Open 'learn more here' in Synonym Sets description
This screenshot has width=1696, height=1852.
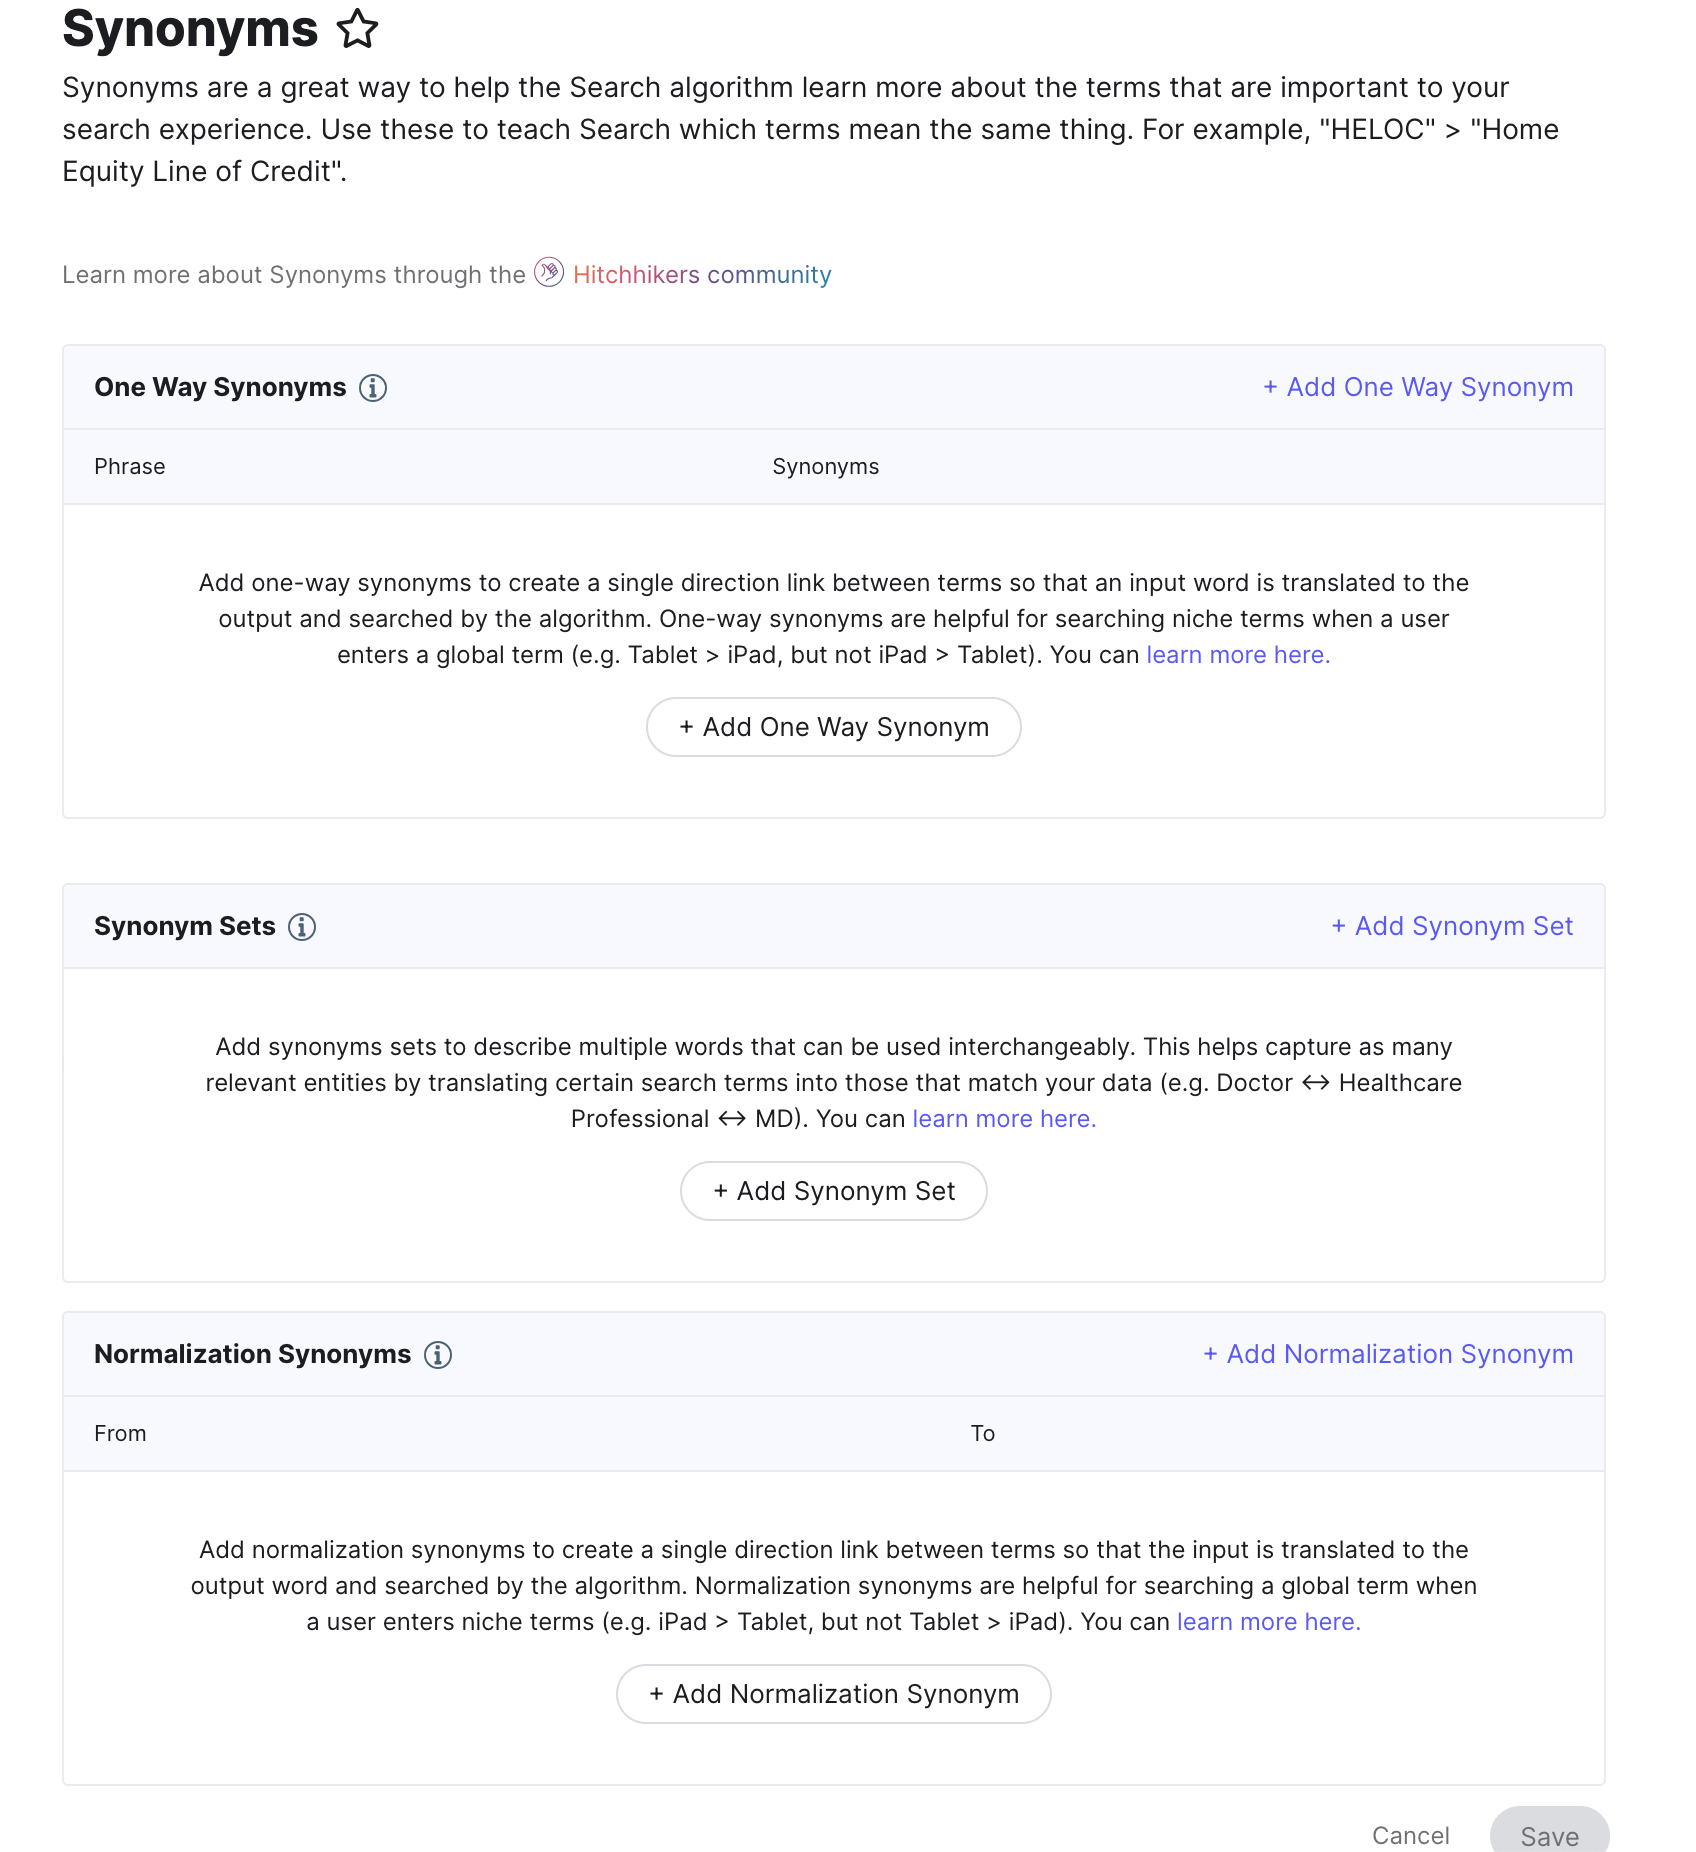(1004, 1119)
